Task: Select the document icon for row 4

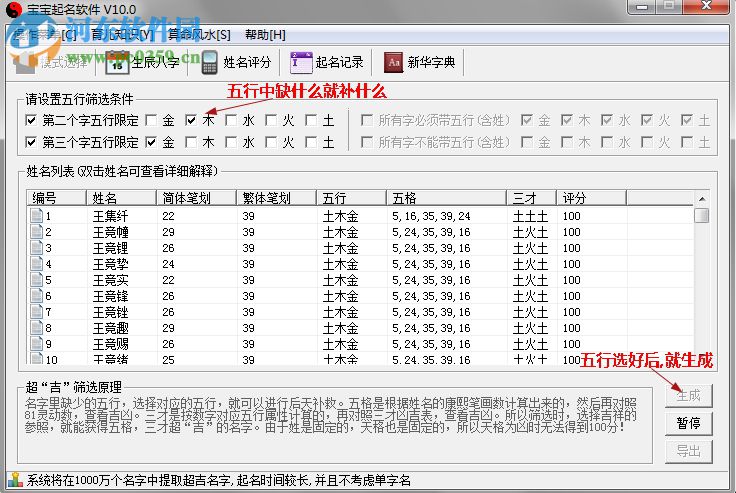Action: [36, 263]
